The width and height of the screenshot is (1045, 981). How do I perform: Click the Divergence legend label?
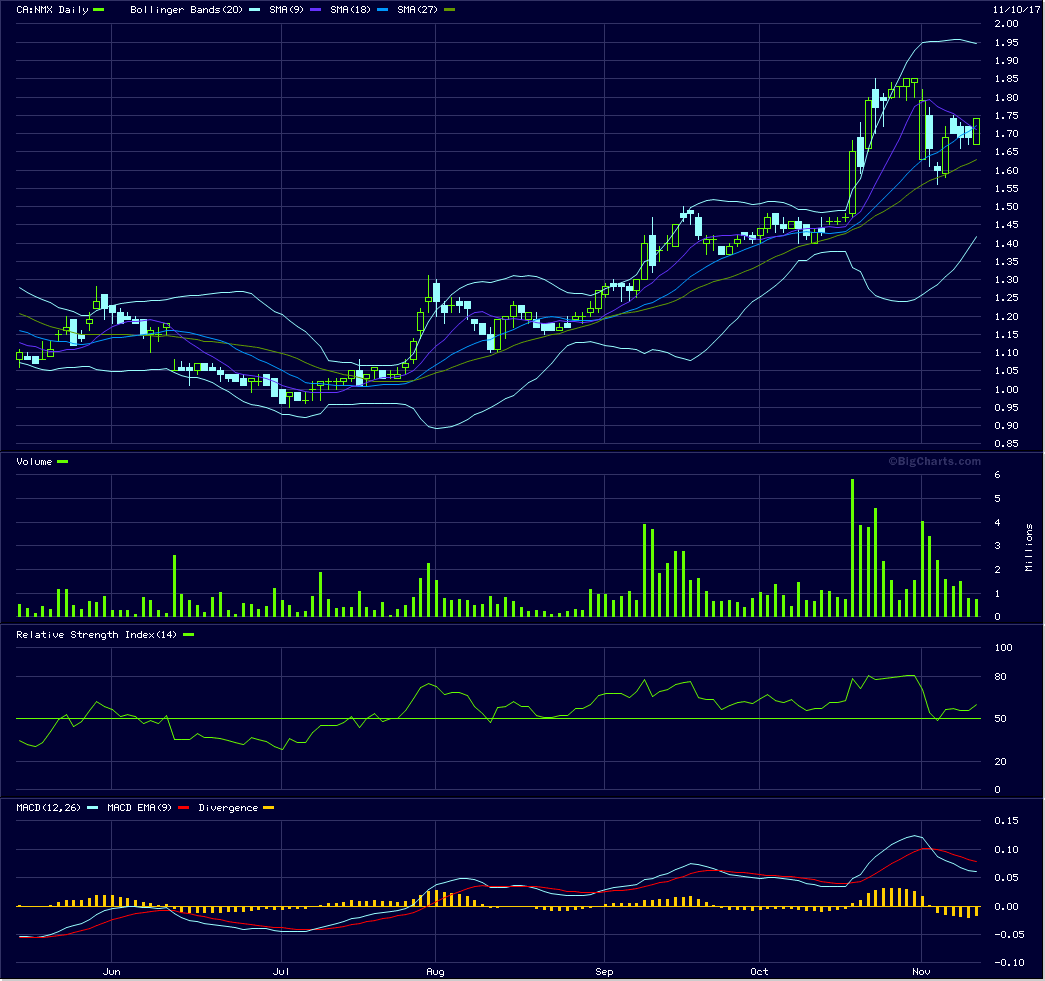[228, 807]
